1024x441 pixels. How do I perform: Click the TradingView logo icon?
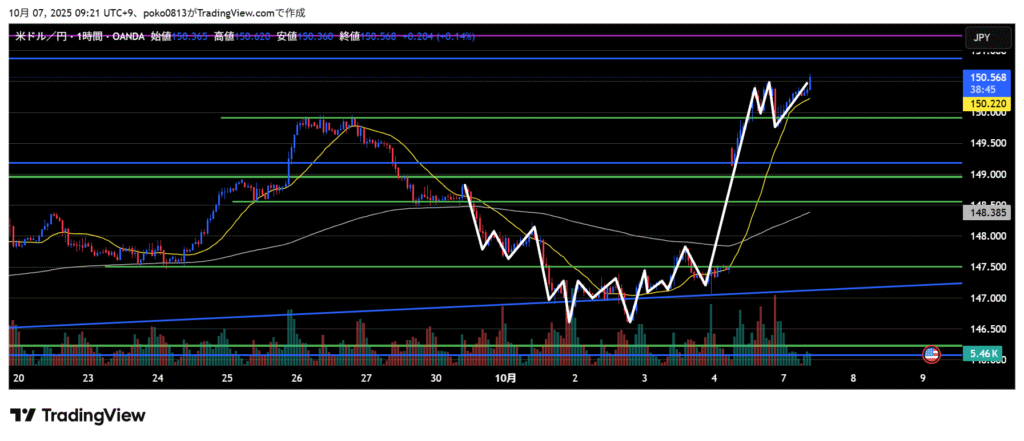click(x=24, y=415)
